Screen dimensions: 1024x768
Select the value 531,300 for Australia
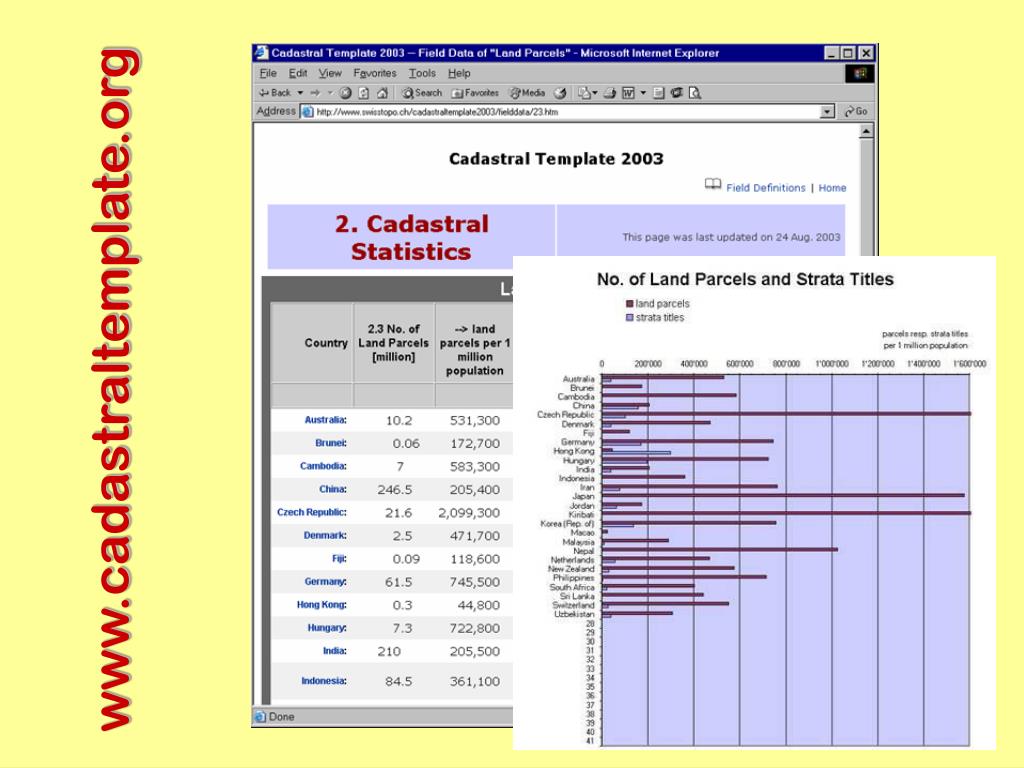[x=475, y=421]
